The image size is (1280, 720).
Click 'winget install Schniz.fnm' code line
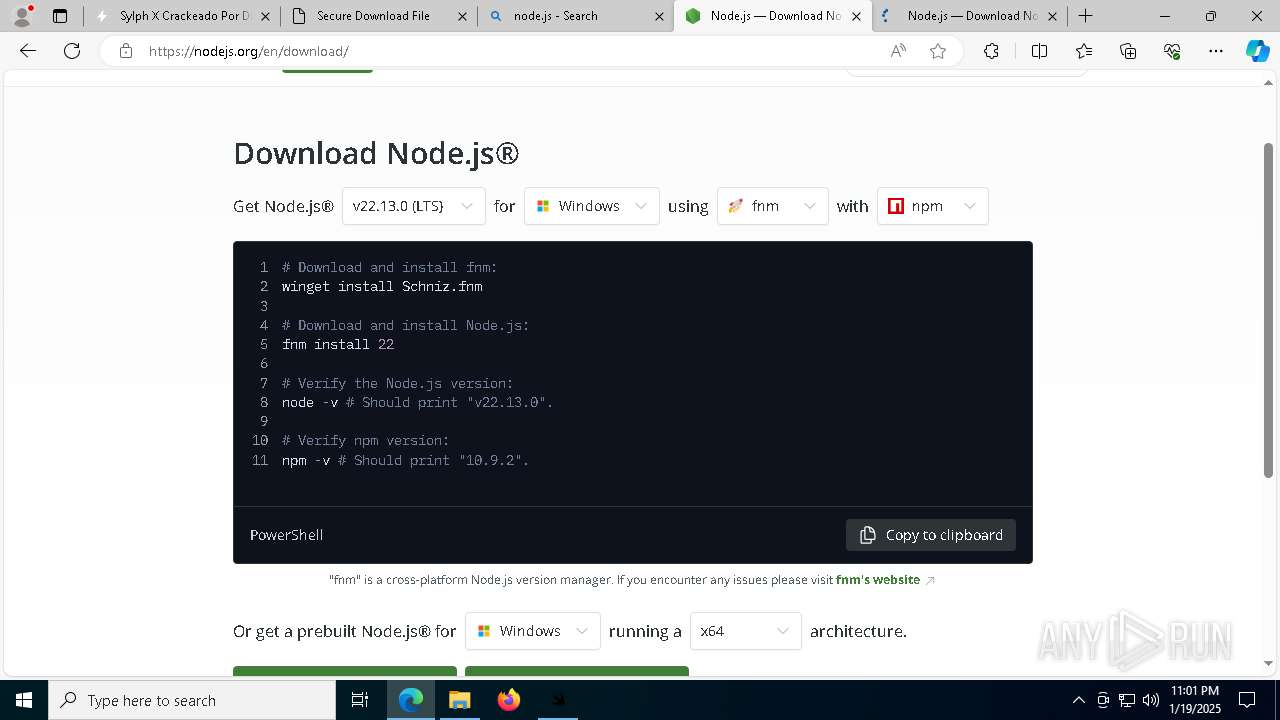click(x=382, y=287)
